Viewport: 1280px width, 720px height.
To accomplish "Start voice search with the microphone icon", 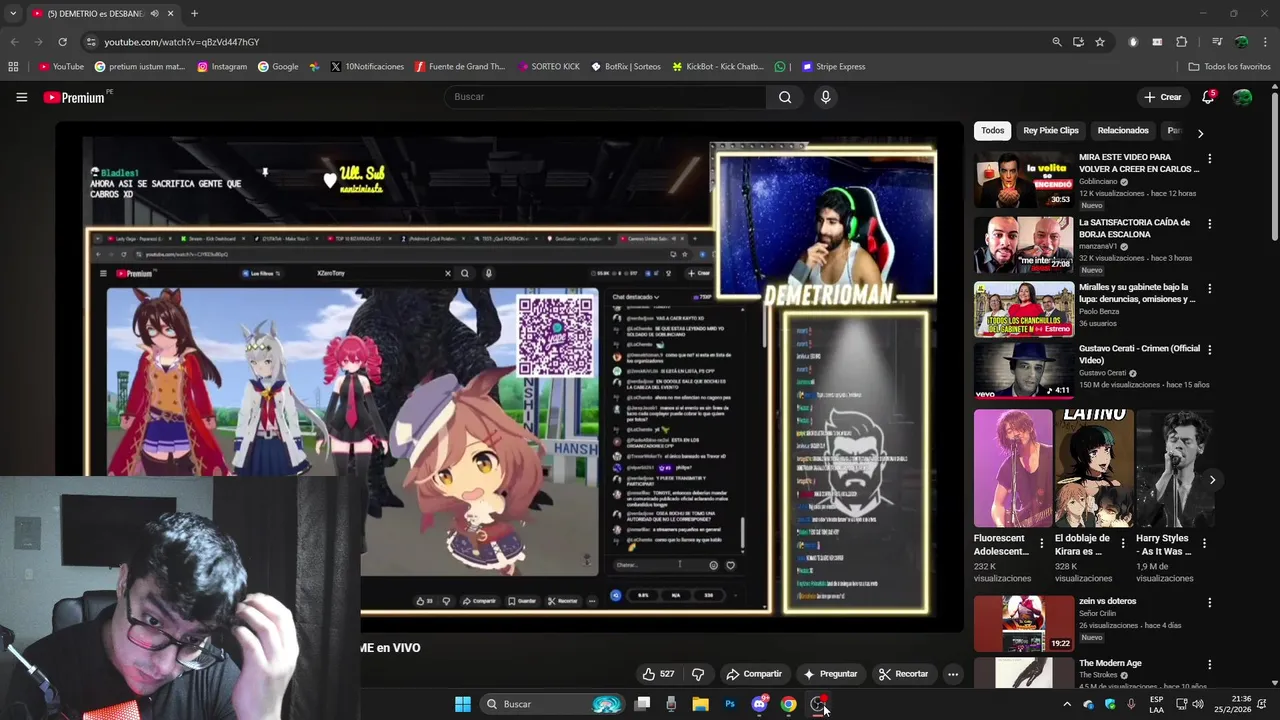I will coord(825,97).
